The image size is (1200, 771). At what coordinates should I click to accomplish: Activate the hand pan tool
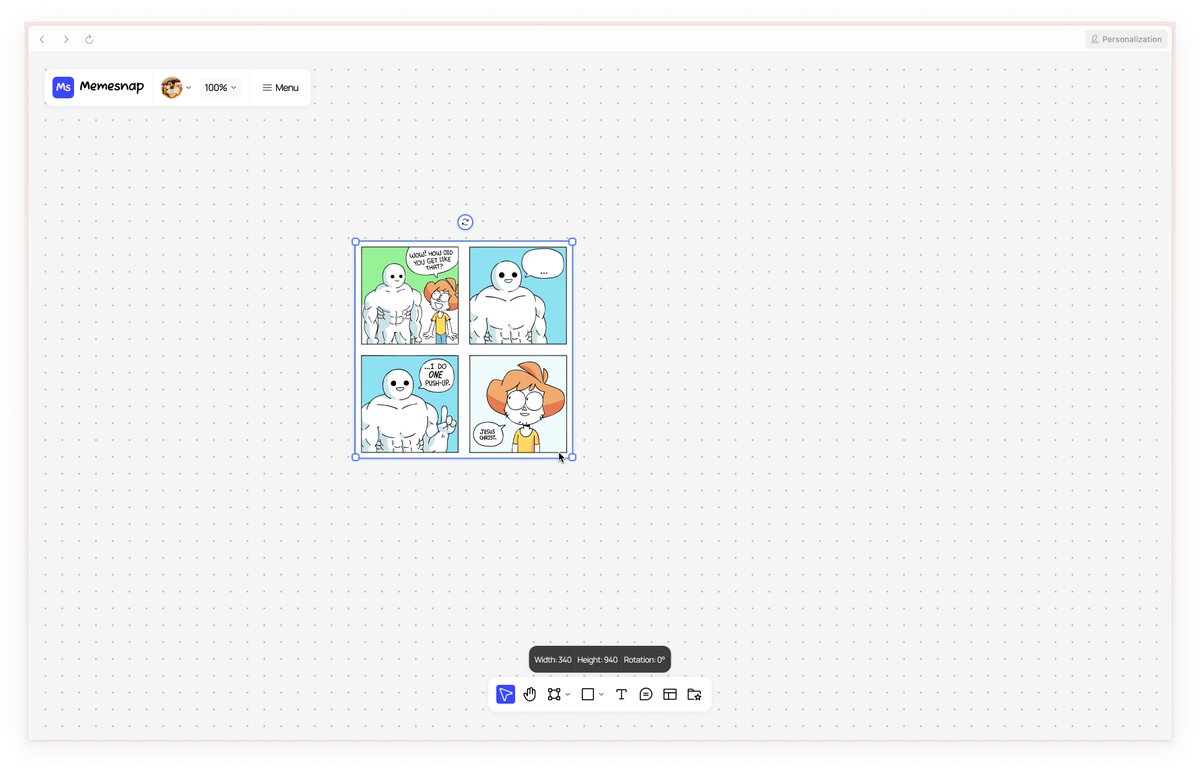[x=530, y=694]
